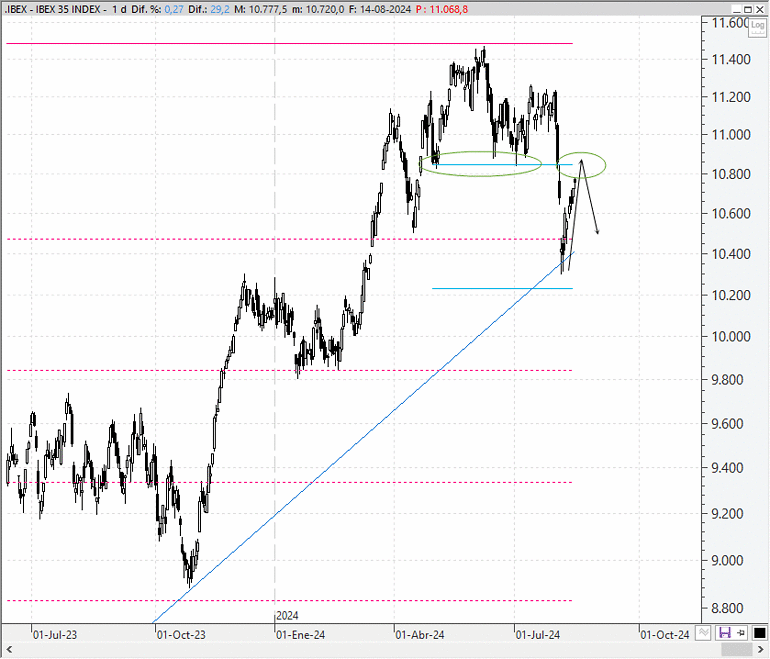The height and width of the screenshot is (659, 770).
Task: Click the maximum value M: 10.777,5
Action: [261, 9]
